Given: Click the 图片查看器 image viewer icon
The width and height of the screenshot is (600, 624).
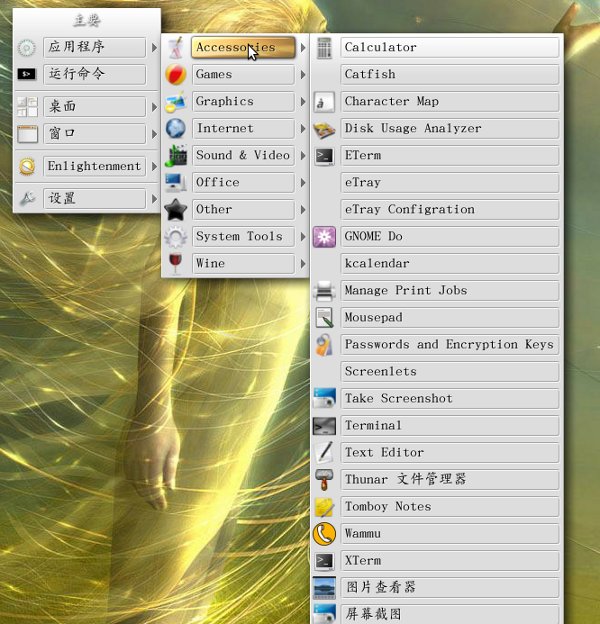Looking at the screenshot, I should 324,588.
